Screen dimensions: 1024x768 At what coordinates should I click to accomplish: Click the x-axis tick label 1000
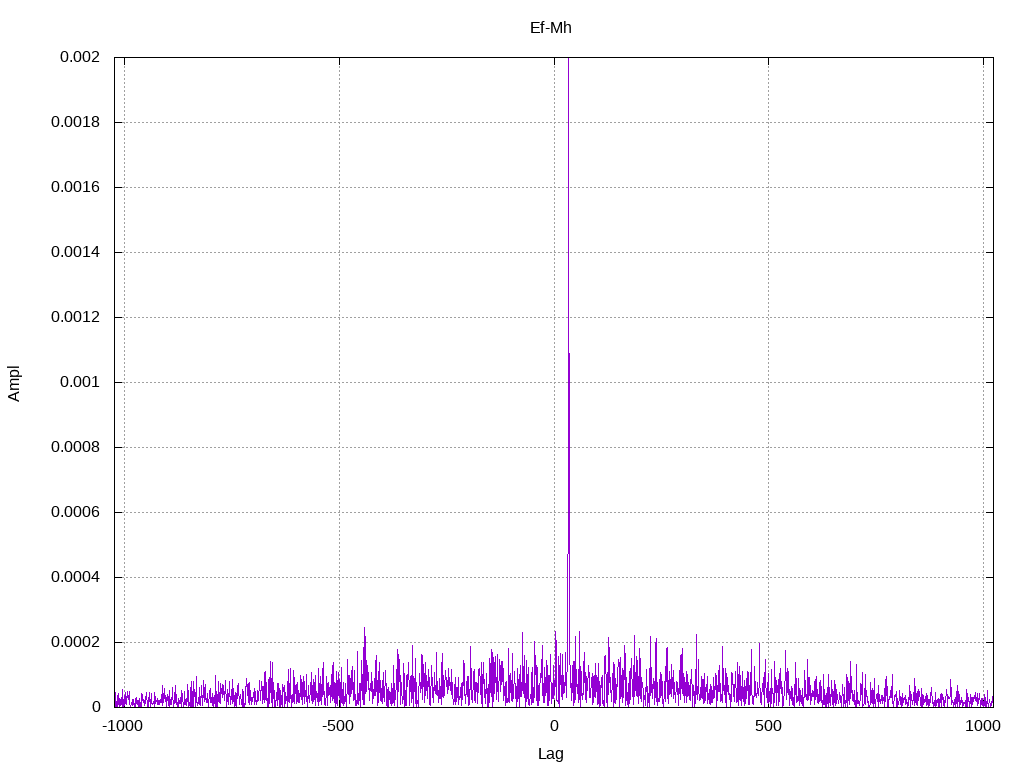(983, 726)
